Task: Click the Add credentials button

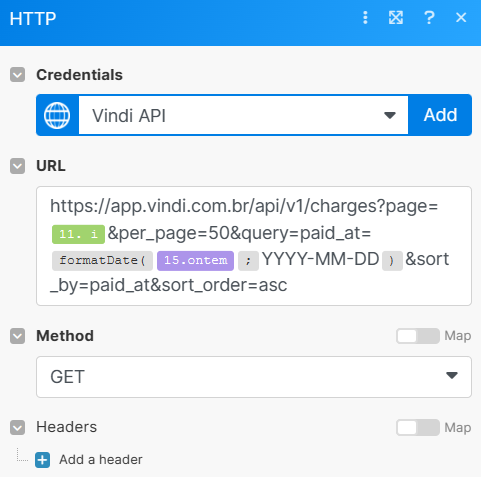Action: point(440,115)
